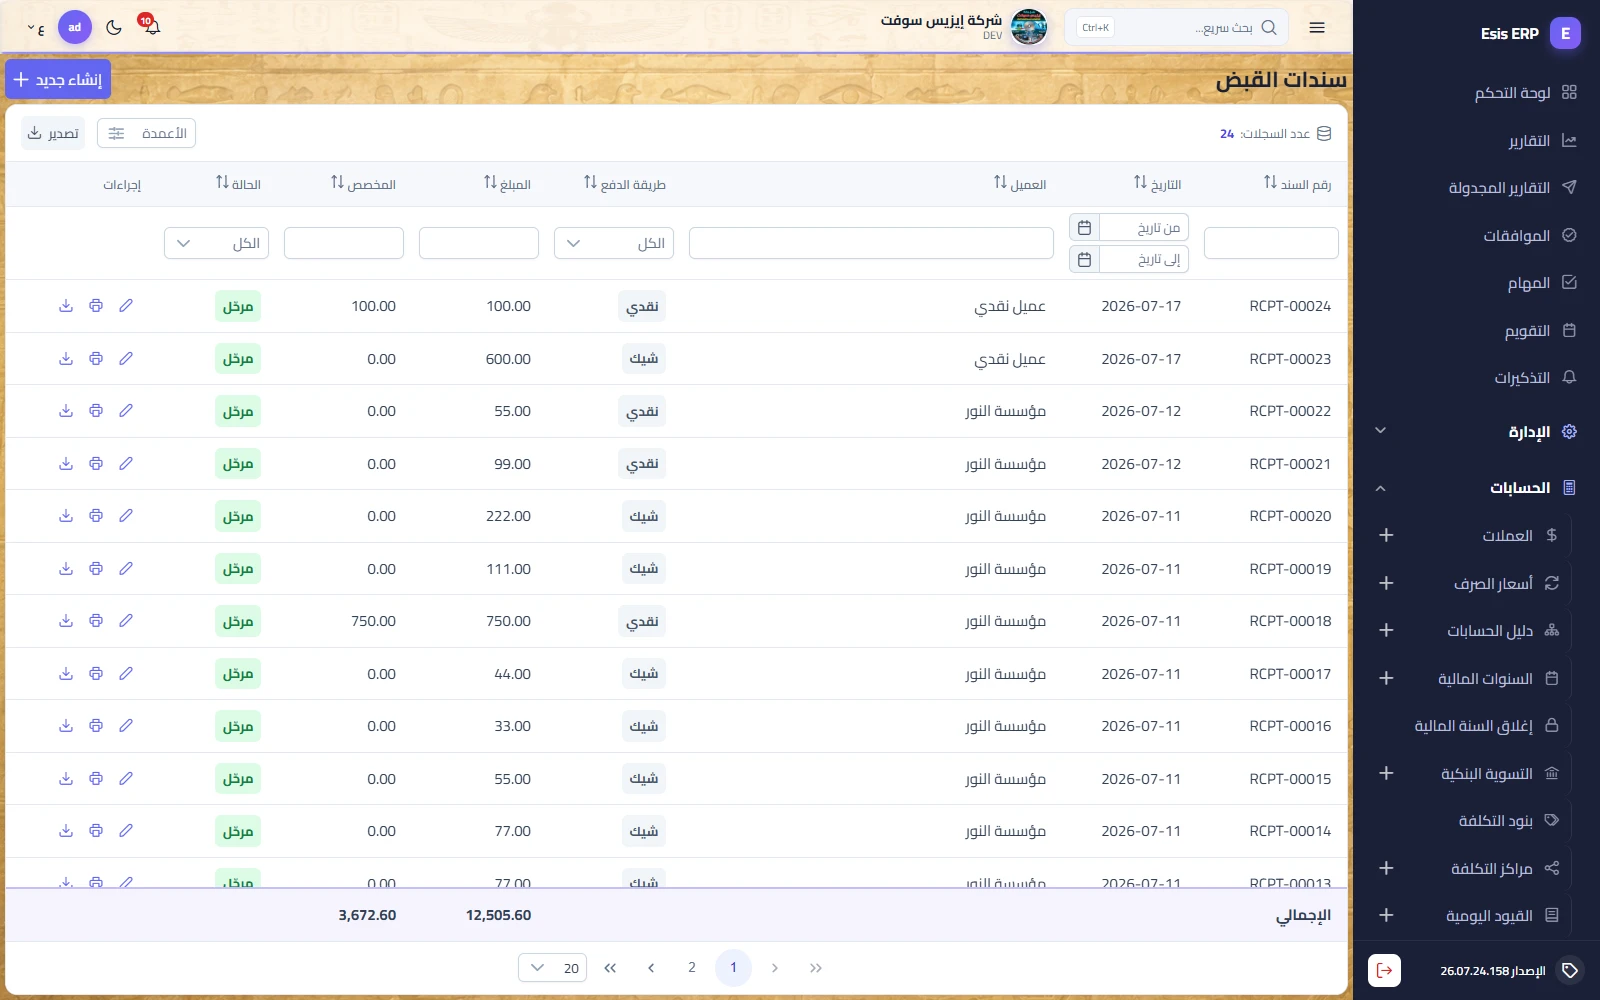Screen dimensions: 1600x1000
Task: Edit receipt RCPT-00024 with pencil icon
Action: pyautogui.click(x=126, y=306)
